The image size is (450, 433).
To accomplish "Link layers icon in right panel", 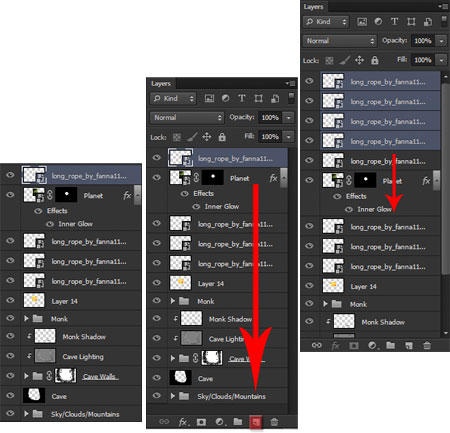I will point(317,345).
